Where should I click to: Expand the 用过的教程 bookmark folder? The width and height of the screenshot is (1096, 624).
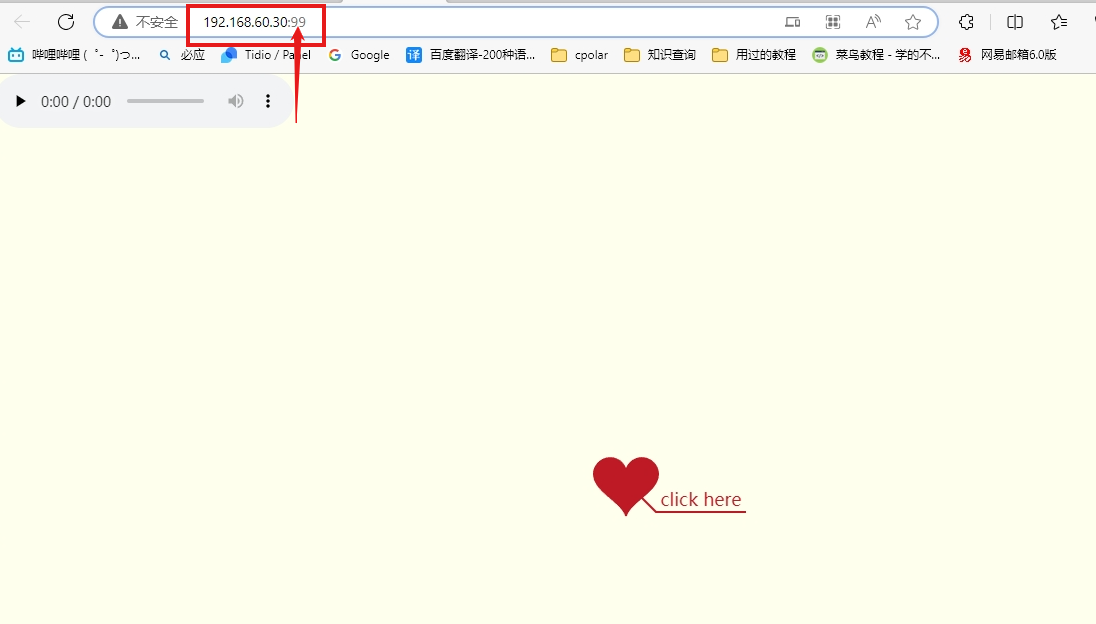(x=754, y=55)
